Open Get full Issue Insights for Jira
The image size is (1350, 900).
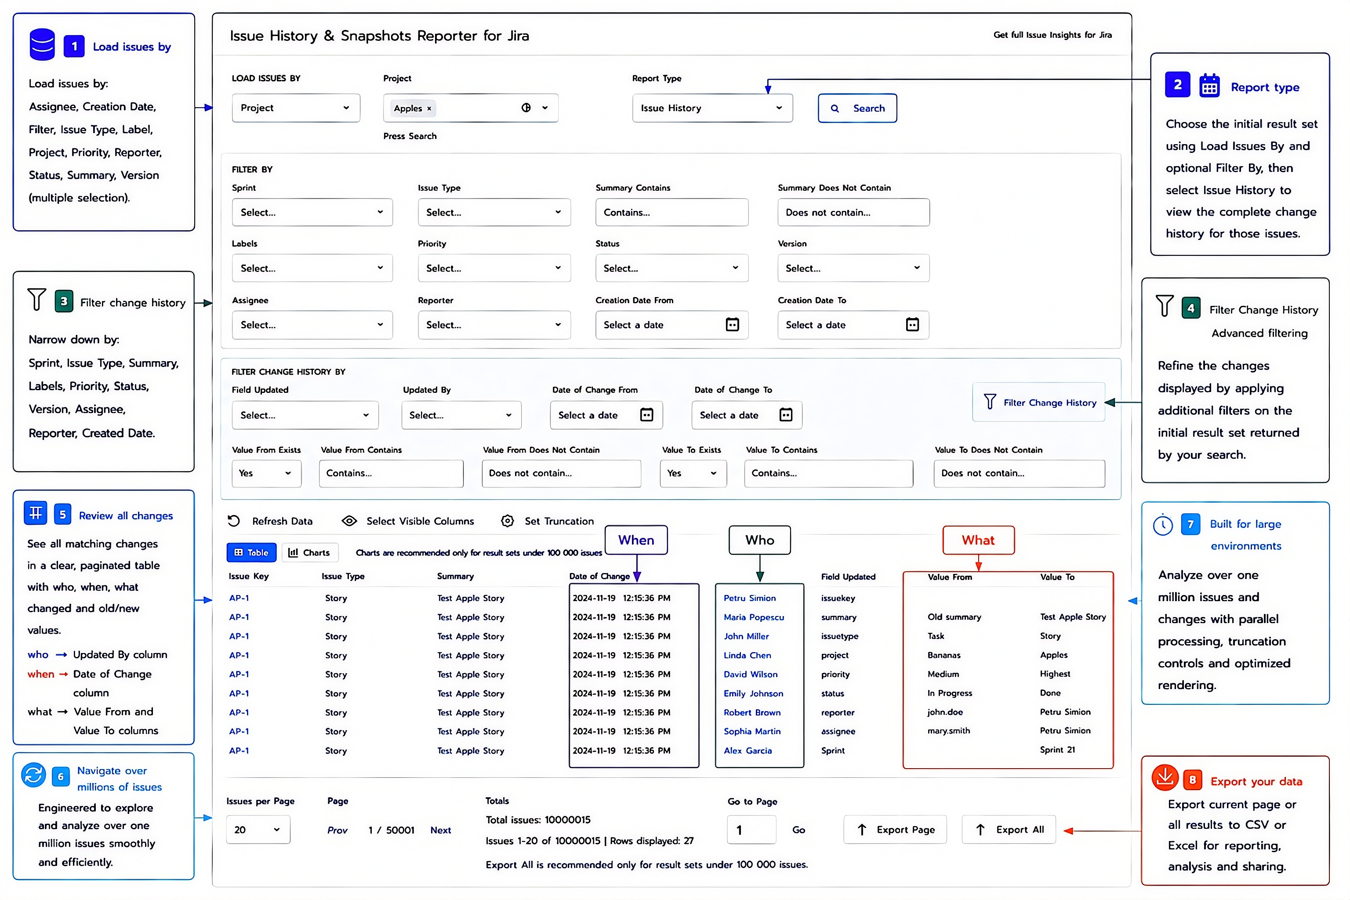point(1052,35)
